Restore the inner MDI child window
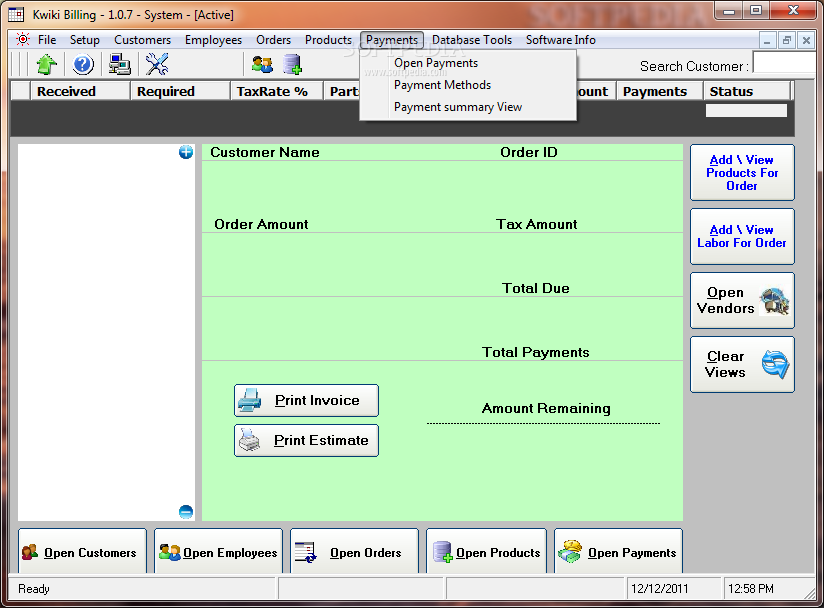Viewport: 824px width, 608px height. click(787, 40)
